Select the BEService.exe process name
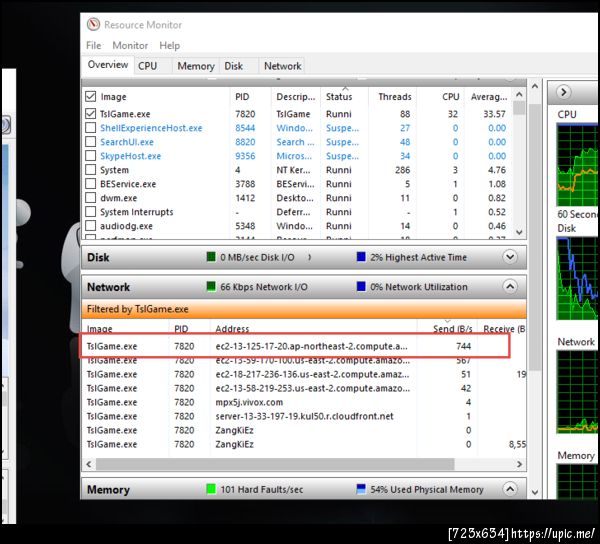The width and height of the screenshot is (600, 544). (128, 184)
